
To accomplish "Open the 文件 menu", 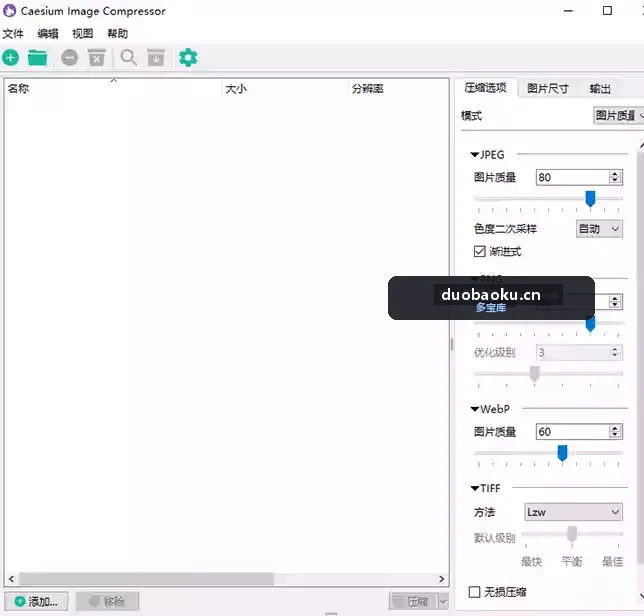I will click(13, 34).
